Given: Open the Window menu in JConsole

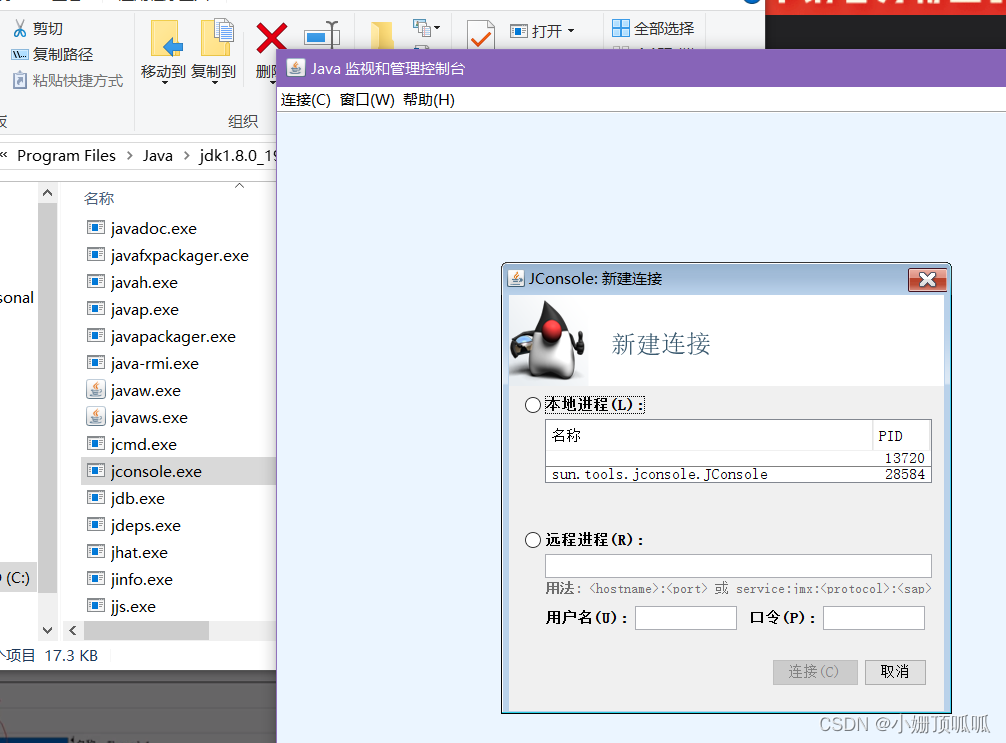Looking at the screenshot, I should 367,100.
